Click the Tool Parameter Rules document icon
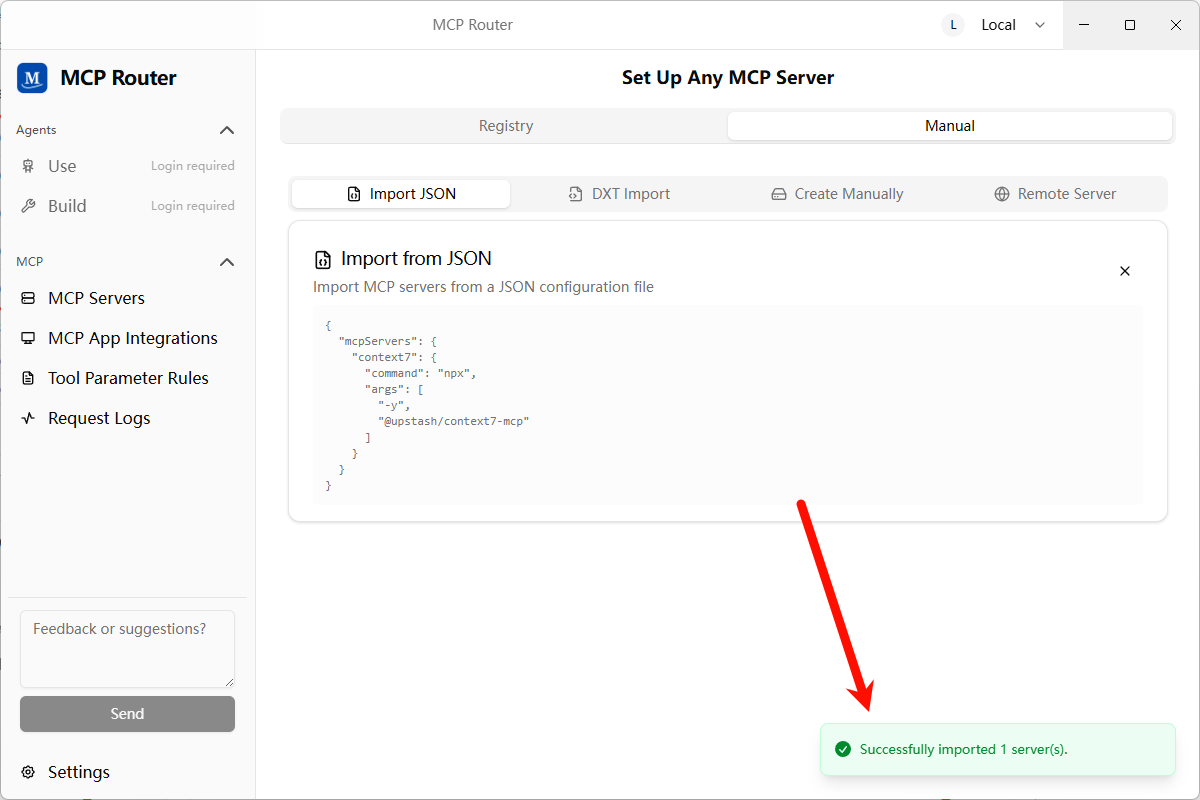This screenshot has width=1200, height=800. pyautogui.click(x=28, y=378)
